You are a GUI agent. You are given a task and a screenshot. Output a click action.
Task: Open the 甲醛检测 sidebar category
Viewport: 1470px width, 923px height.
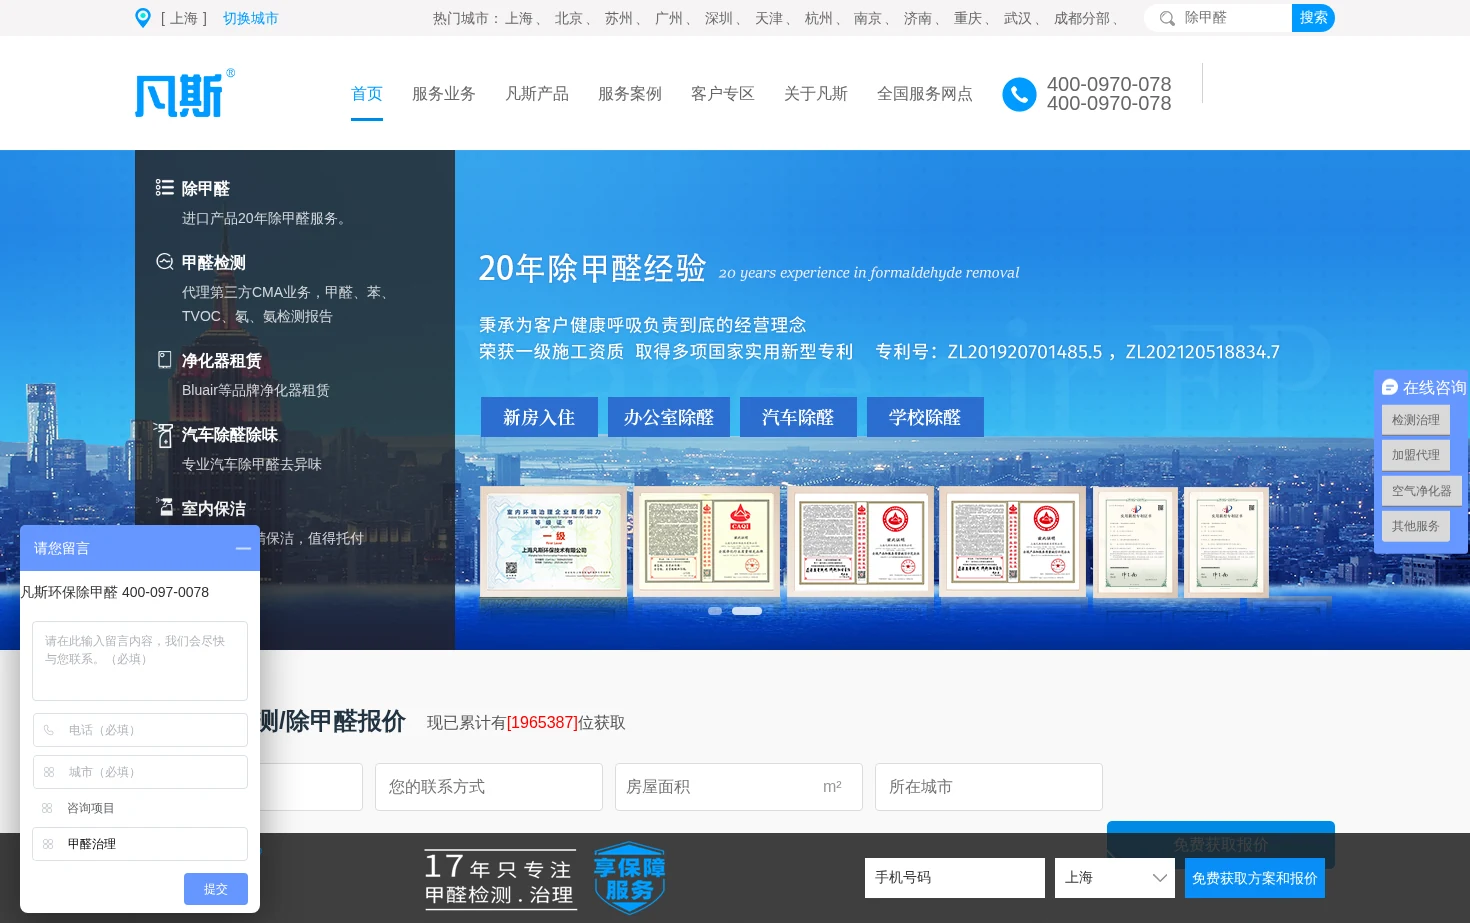(x=214, y=262)
